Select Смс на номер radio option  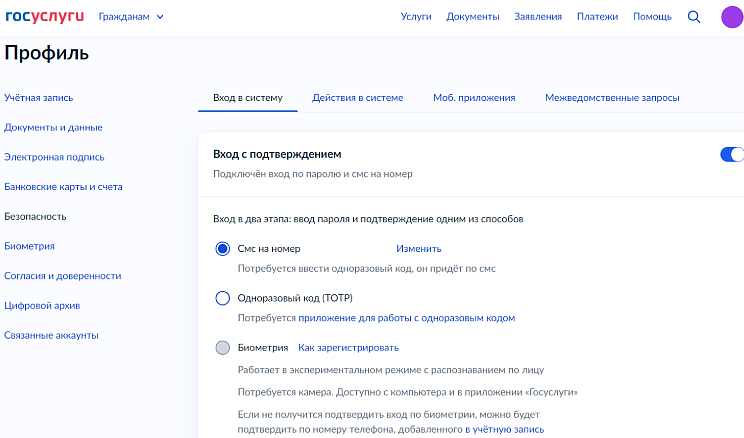[x=223, y=249]
